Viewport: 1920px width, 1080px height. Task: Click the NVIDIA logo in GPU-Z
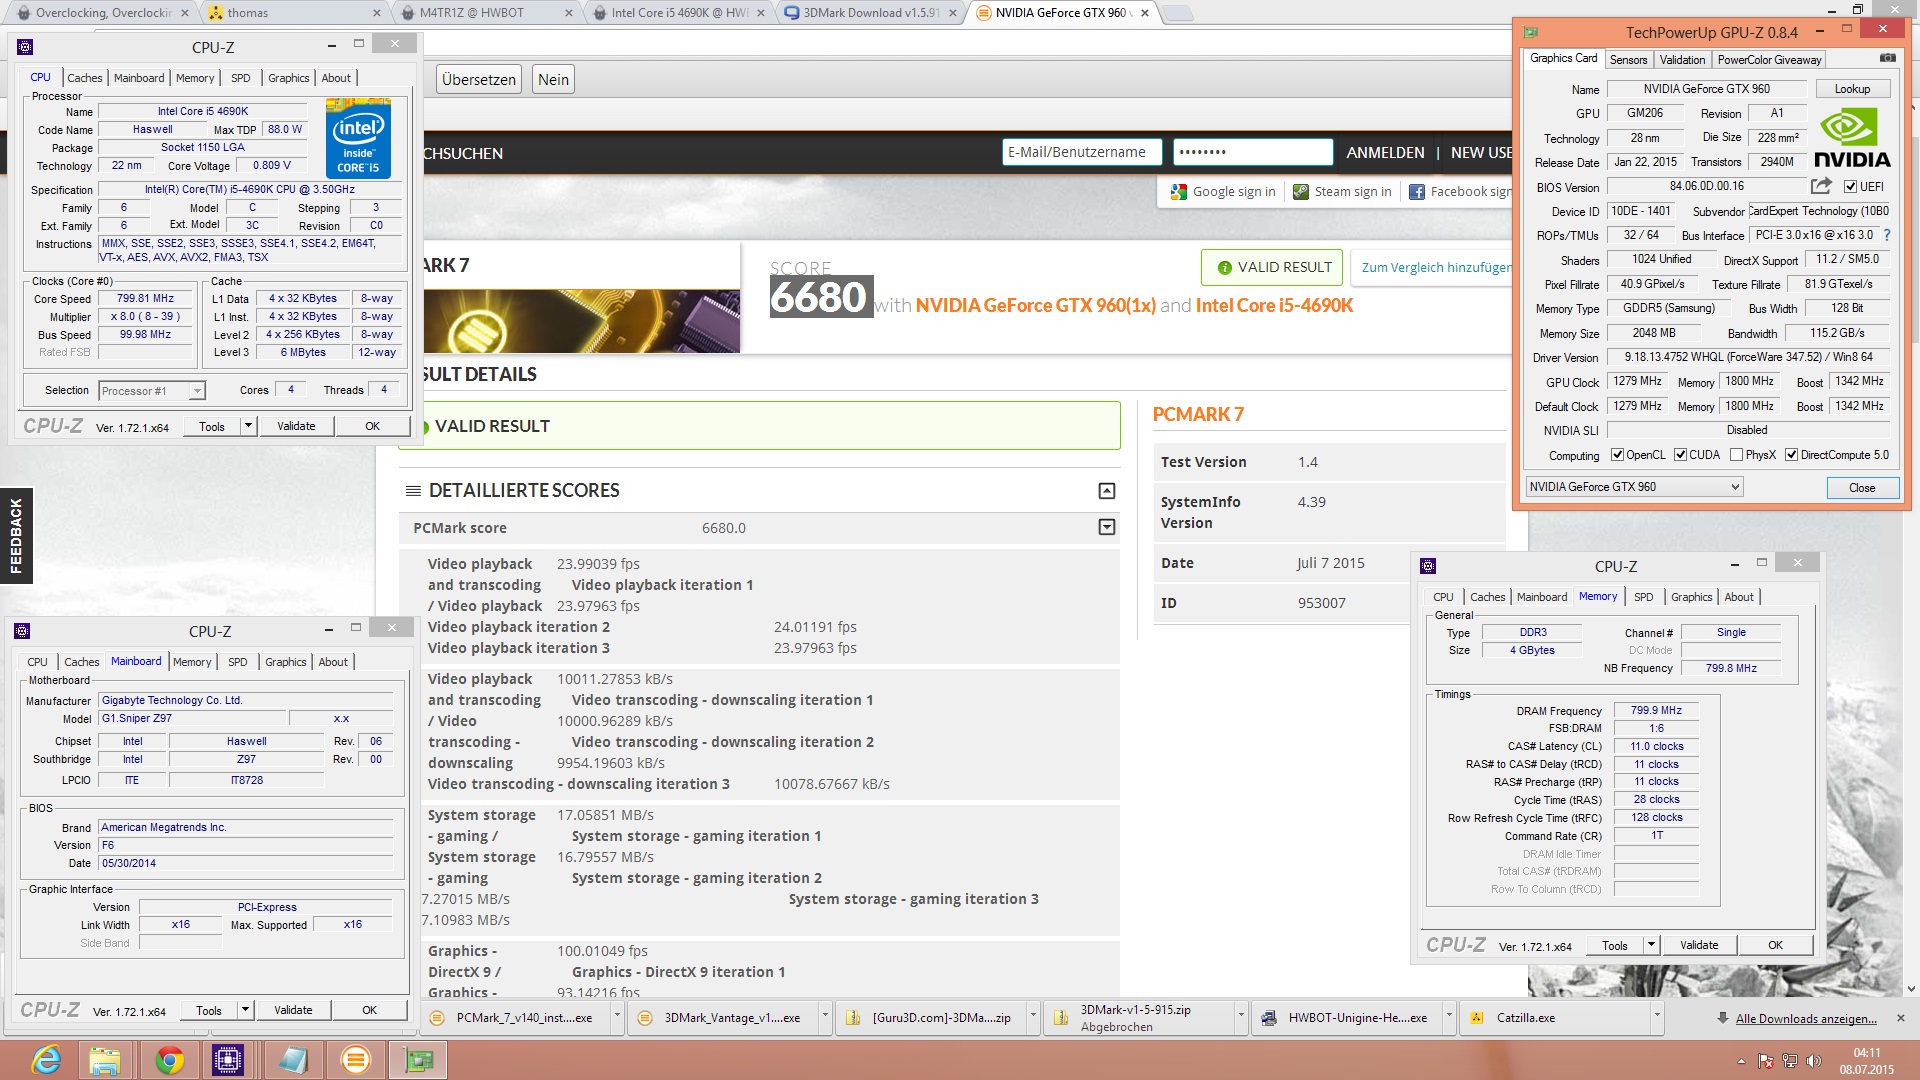point(1852,138)
